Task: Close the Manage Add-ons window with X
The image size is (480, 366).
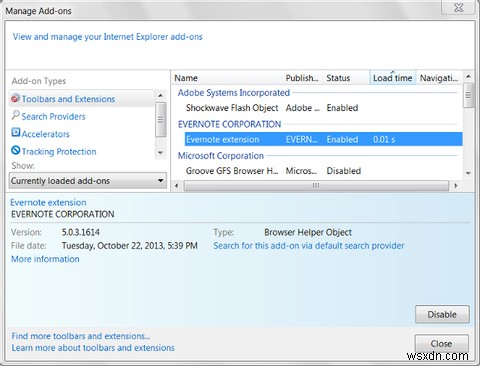Action: coord(459,7)
